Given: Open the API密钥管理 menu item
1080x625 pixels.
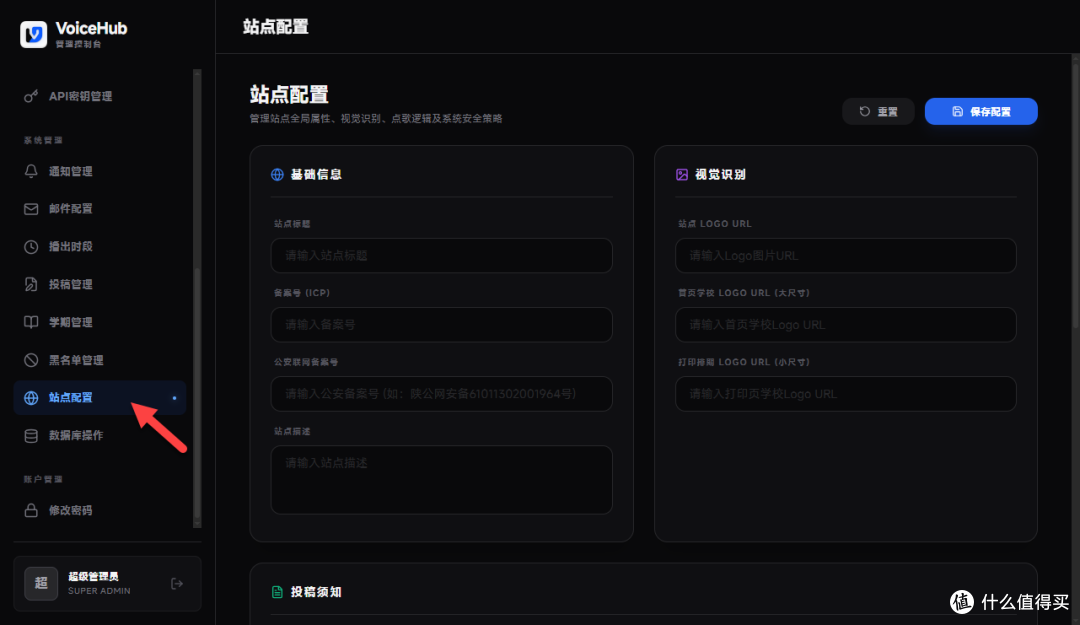Looking at the screenshot, I should click(100, 96).
